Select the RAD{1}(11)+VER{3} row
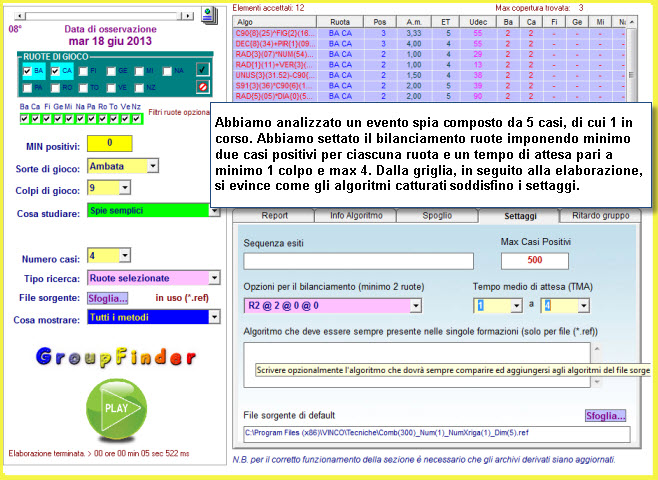This screenshot has width=658, height=480. pyautogui.click(x=430, y=65)
